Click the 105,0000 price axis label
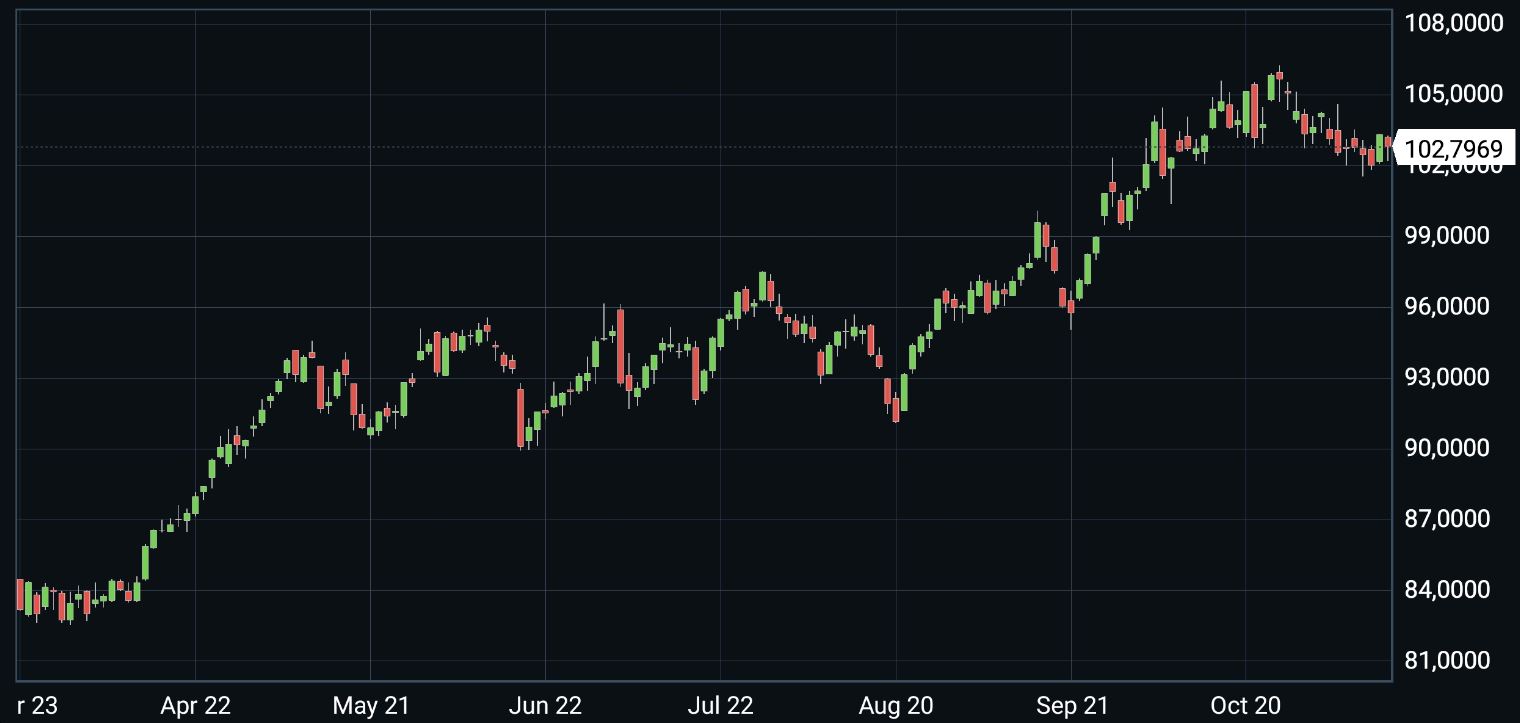The height and width of the screenshot is (723, 1520). tap(1453, 94)
